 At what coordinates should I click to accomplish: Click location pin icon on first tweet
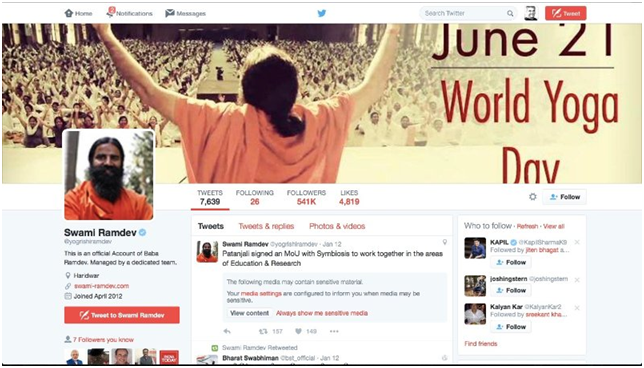444,242
